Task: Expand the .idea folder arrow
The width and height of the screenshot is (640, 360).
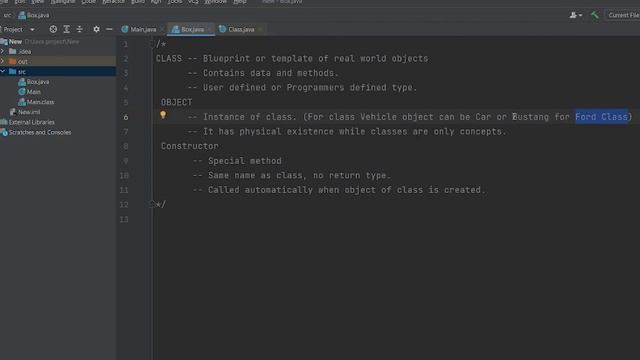Action: coord(3,51)
